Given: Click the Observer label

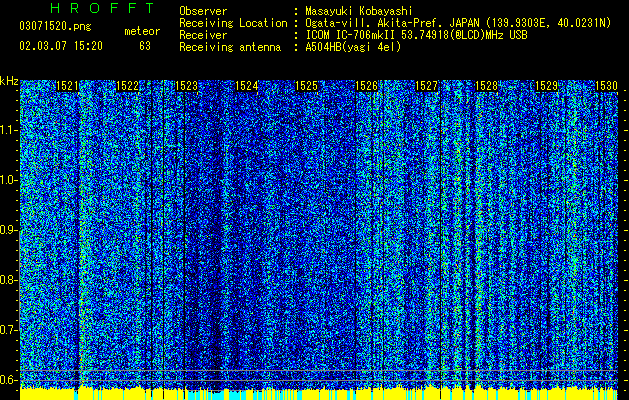Looking at the screenshot, I should 203,11.
